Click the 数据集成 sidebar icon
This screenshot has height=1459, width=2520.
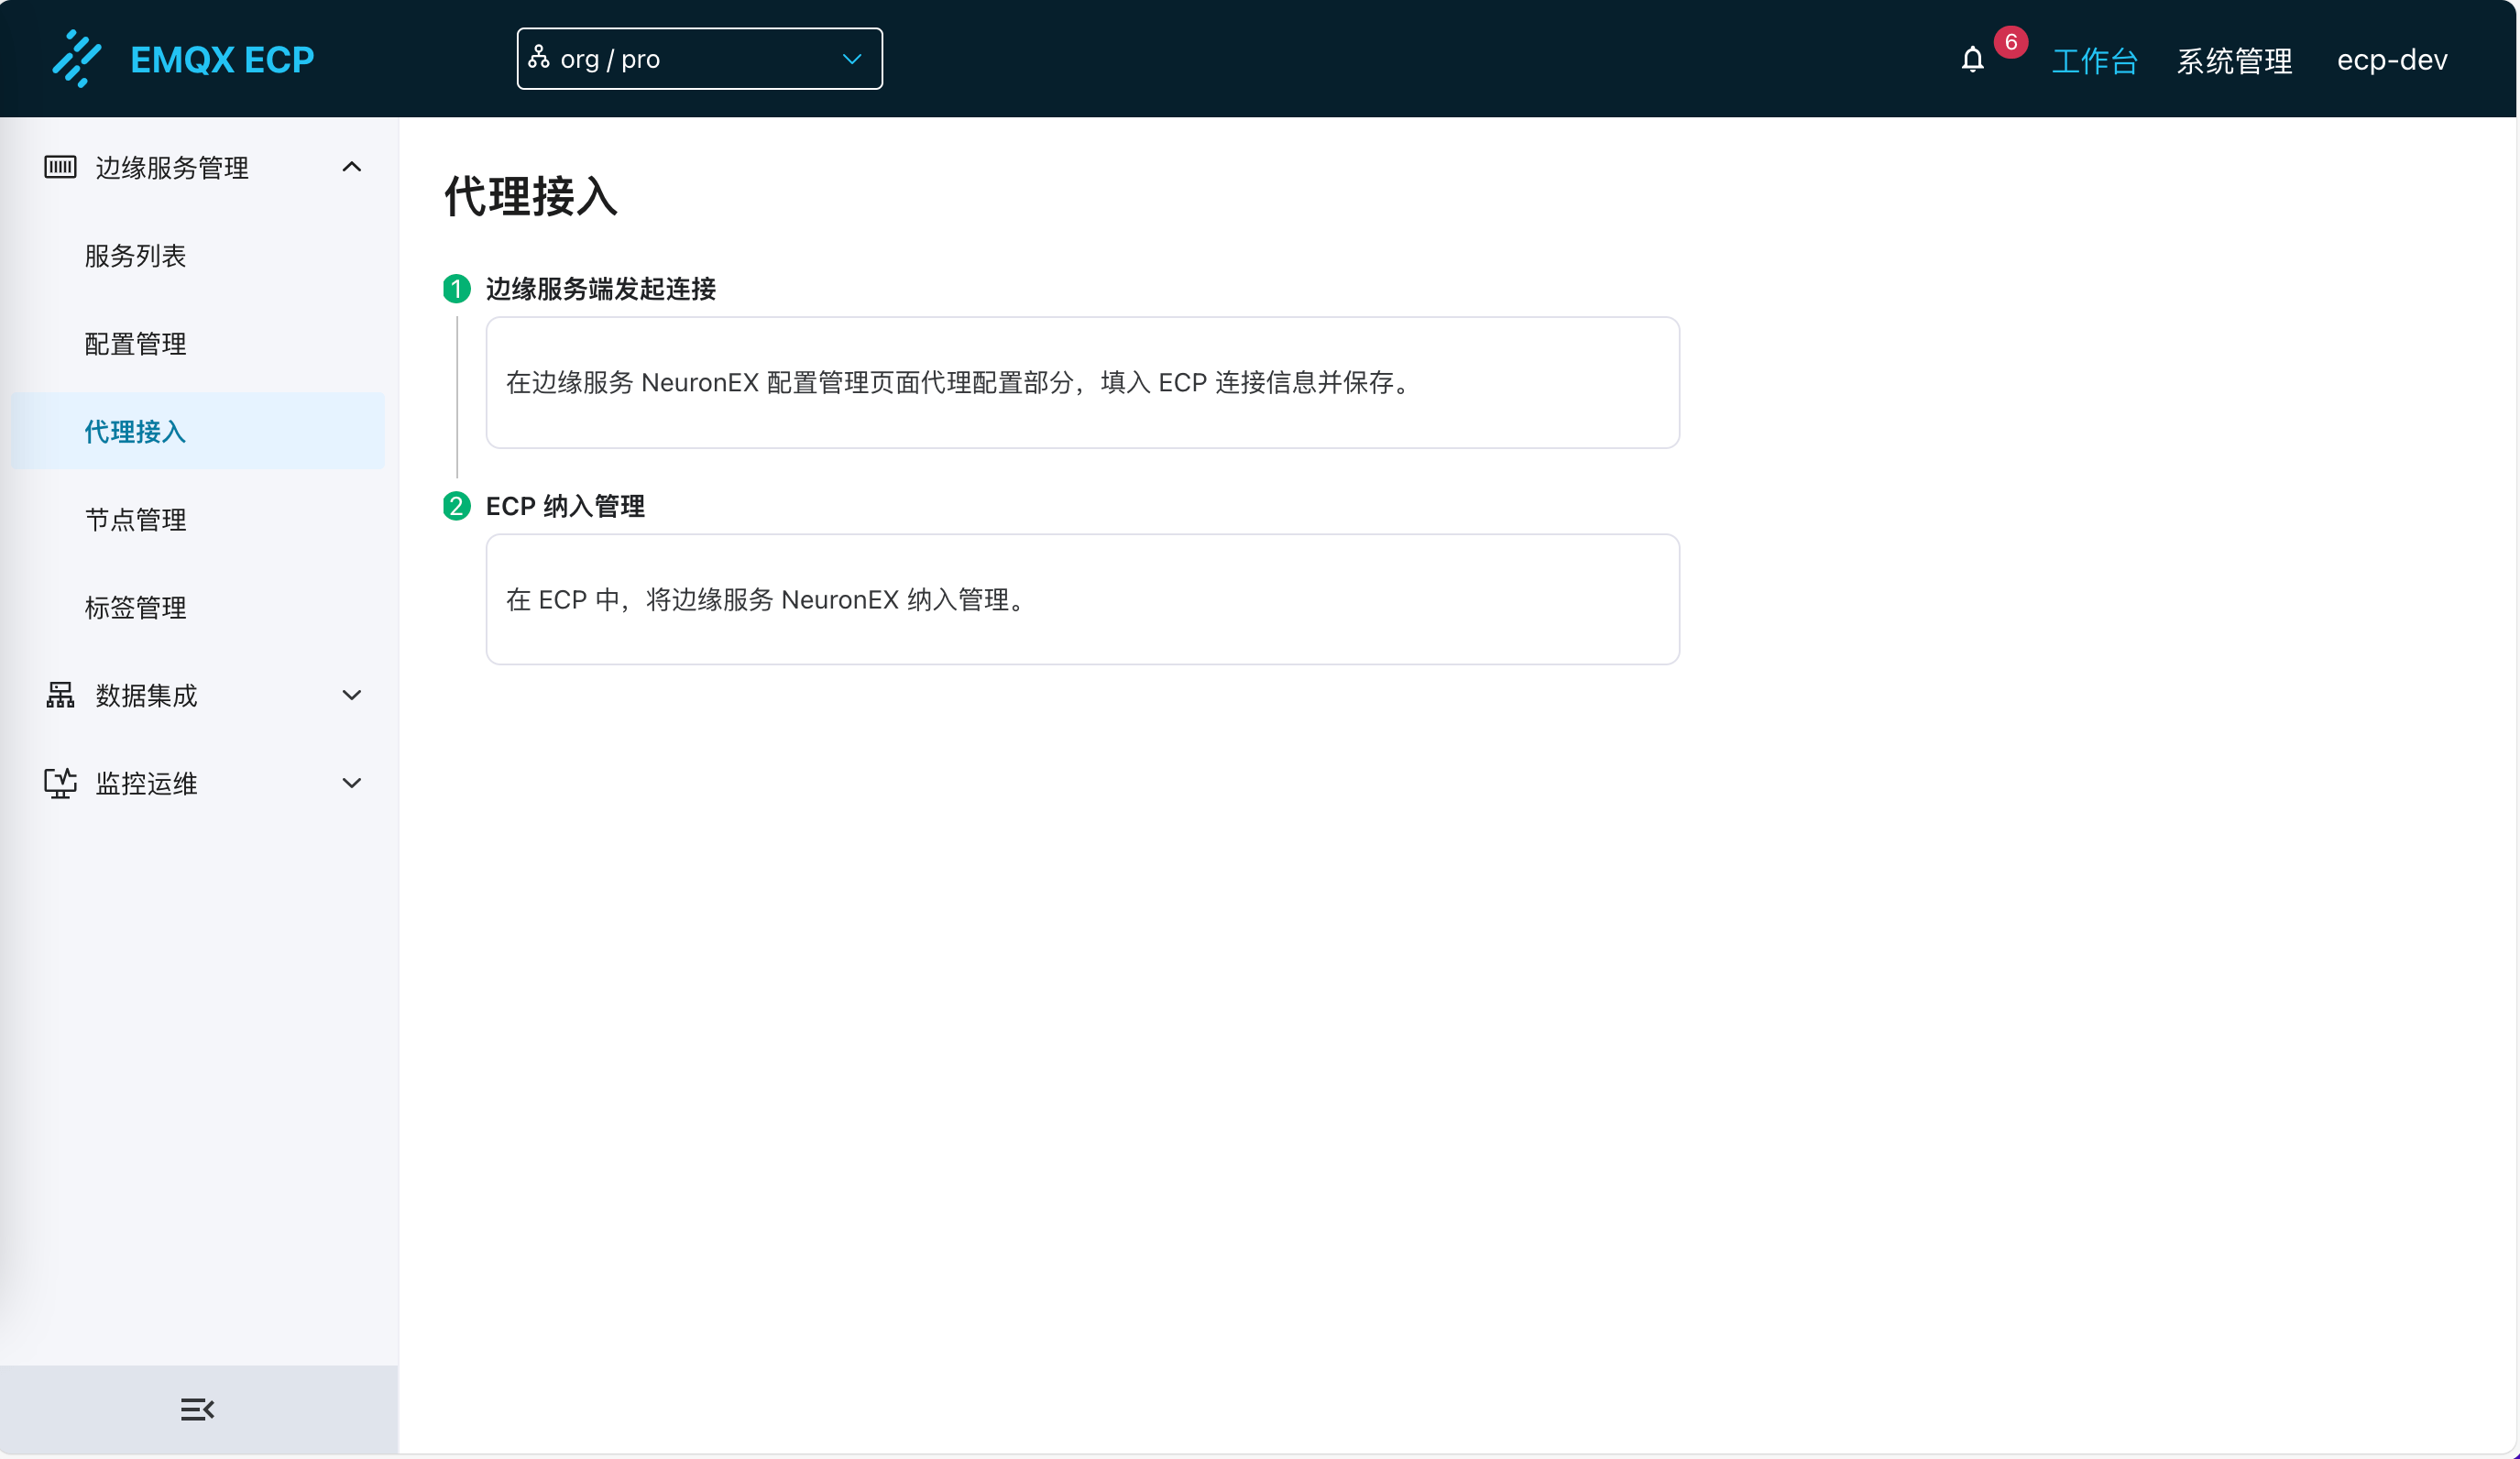point(60,695)
